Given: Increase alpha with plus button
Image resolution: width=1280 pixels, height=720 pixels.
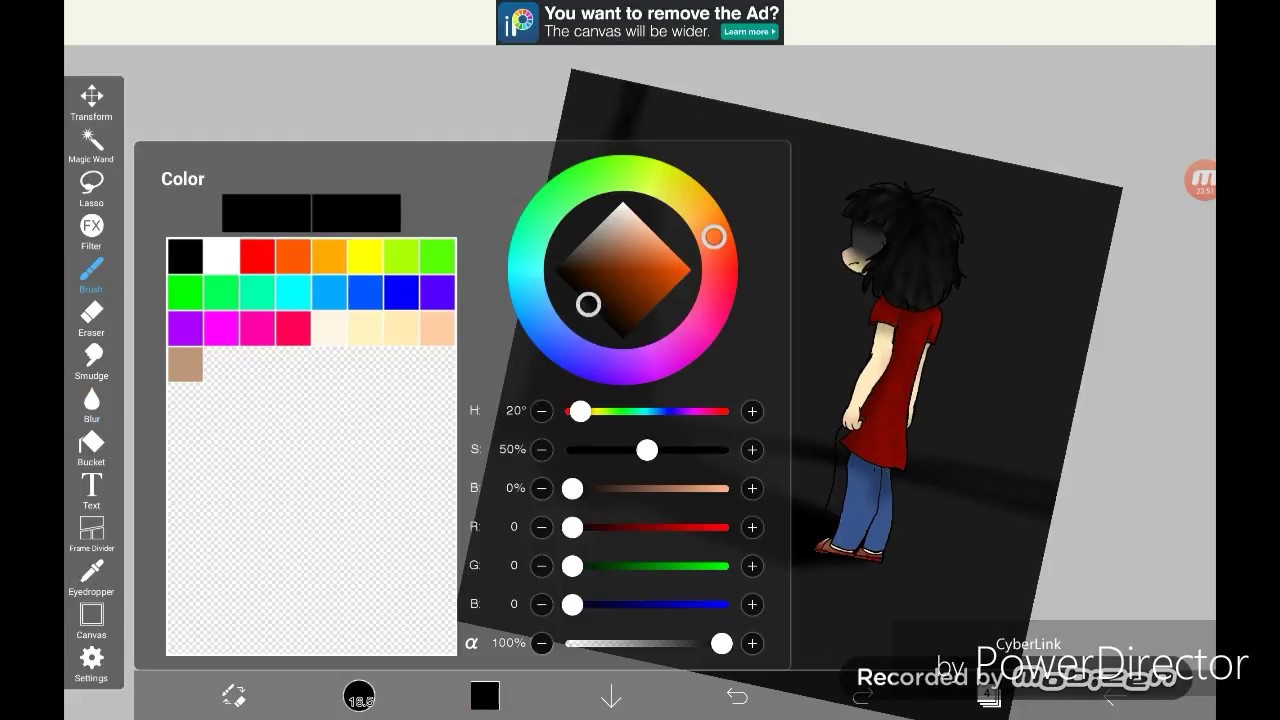Looking at the screenshot, I should tap(752, 643).
